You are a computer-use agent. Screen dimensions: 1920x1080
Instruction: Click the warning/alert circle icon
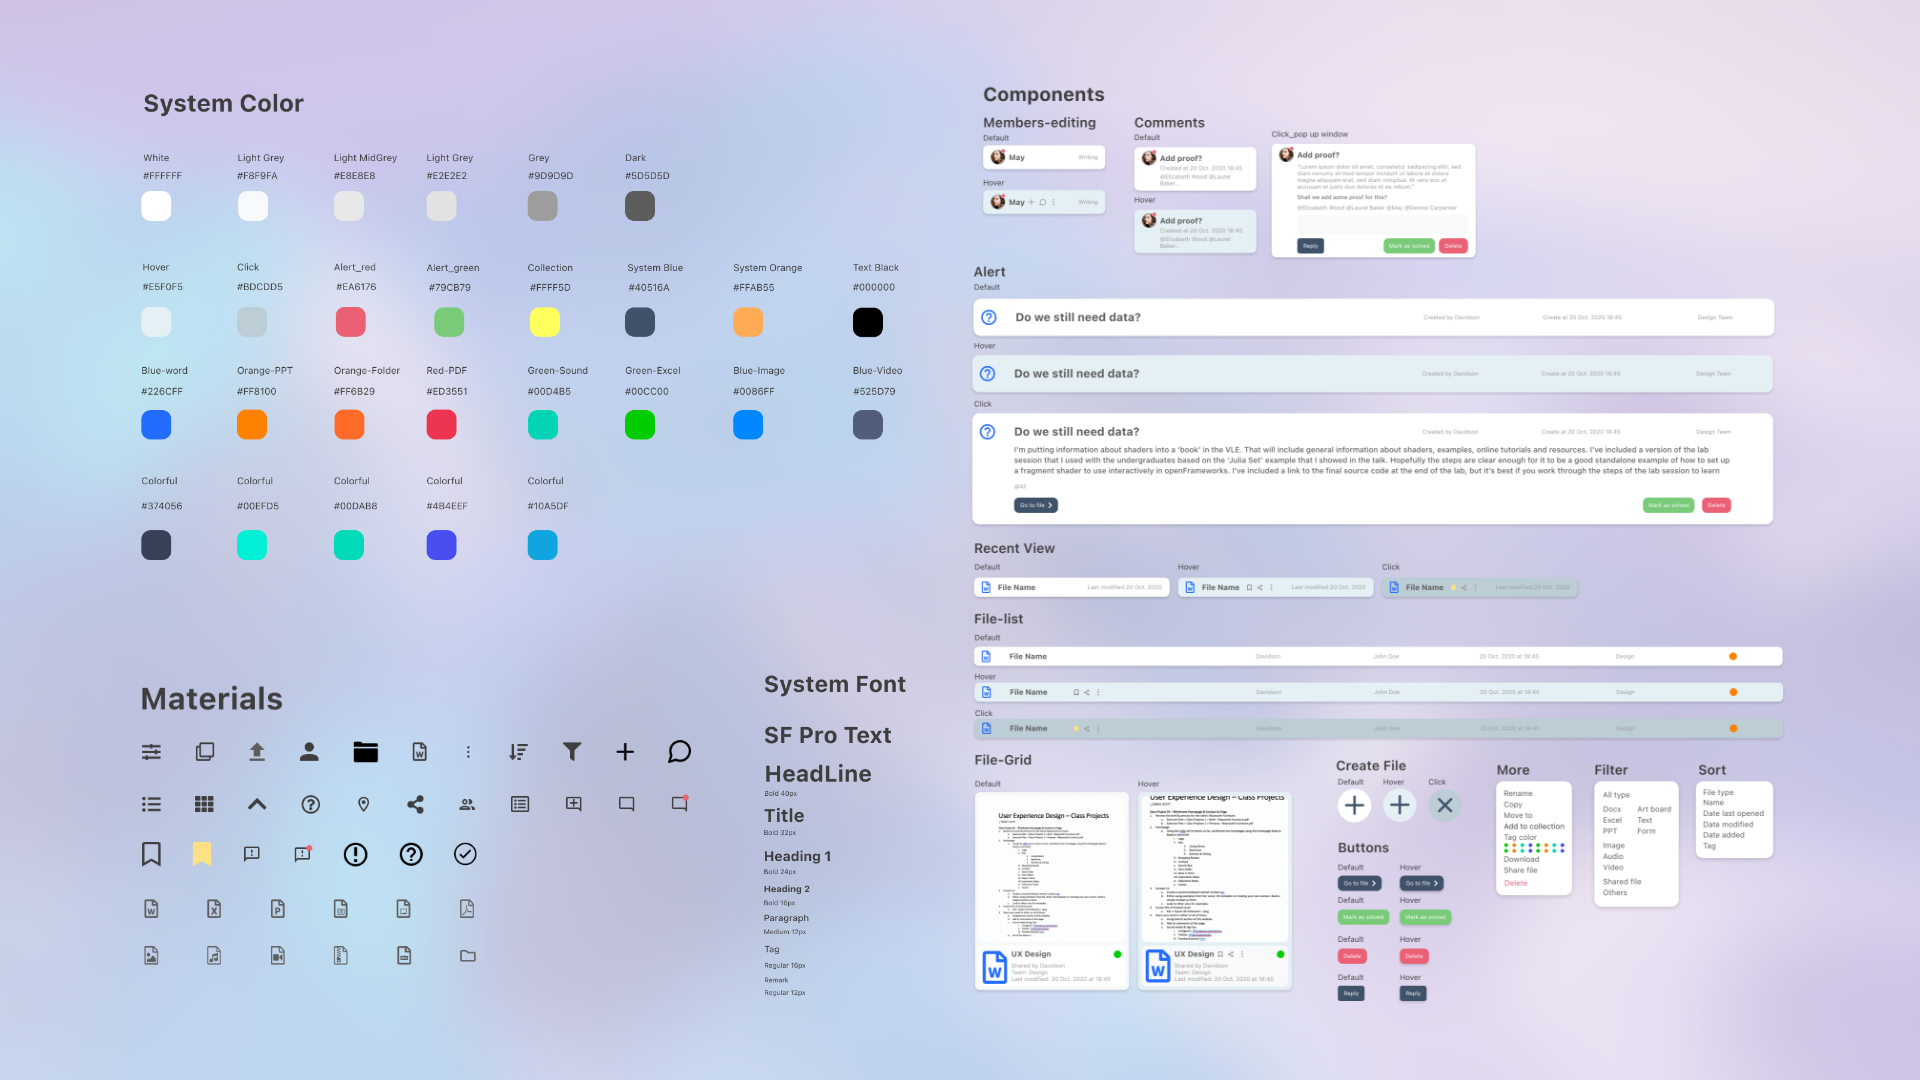pyautogui.click(x=353, y=853)
